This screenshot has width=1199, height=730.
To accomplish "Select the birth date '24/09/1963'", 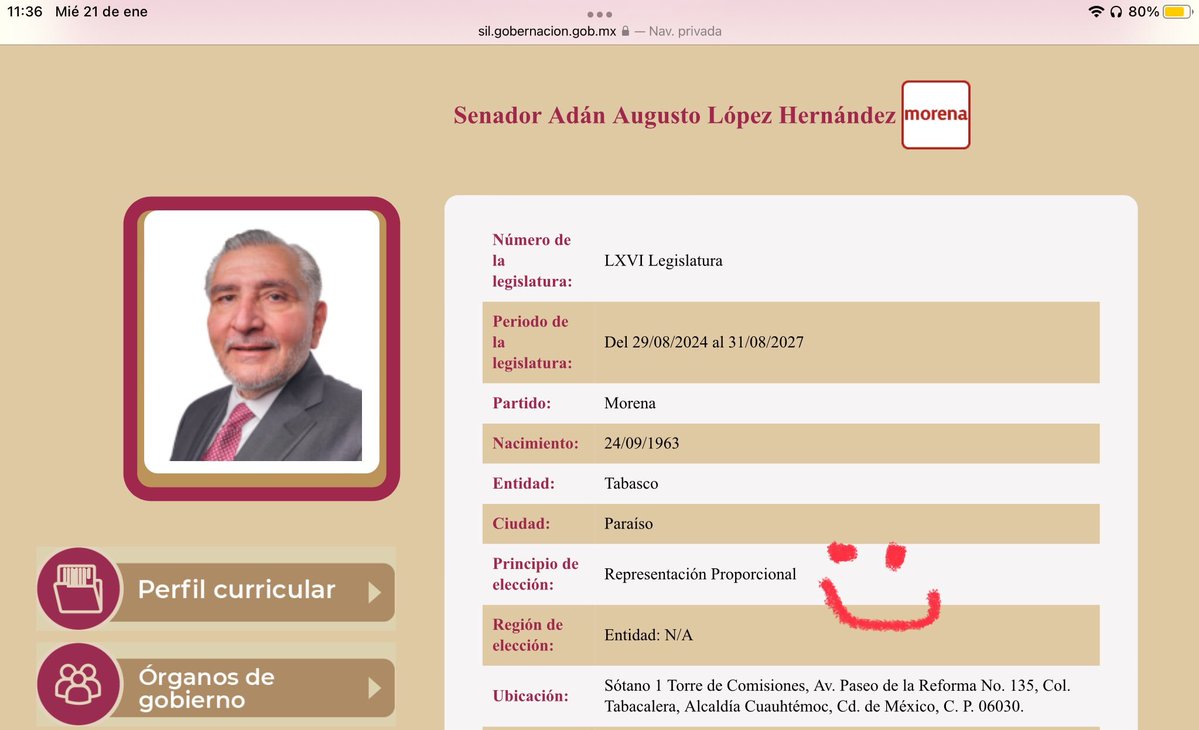I will [x=642, y=443].
